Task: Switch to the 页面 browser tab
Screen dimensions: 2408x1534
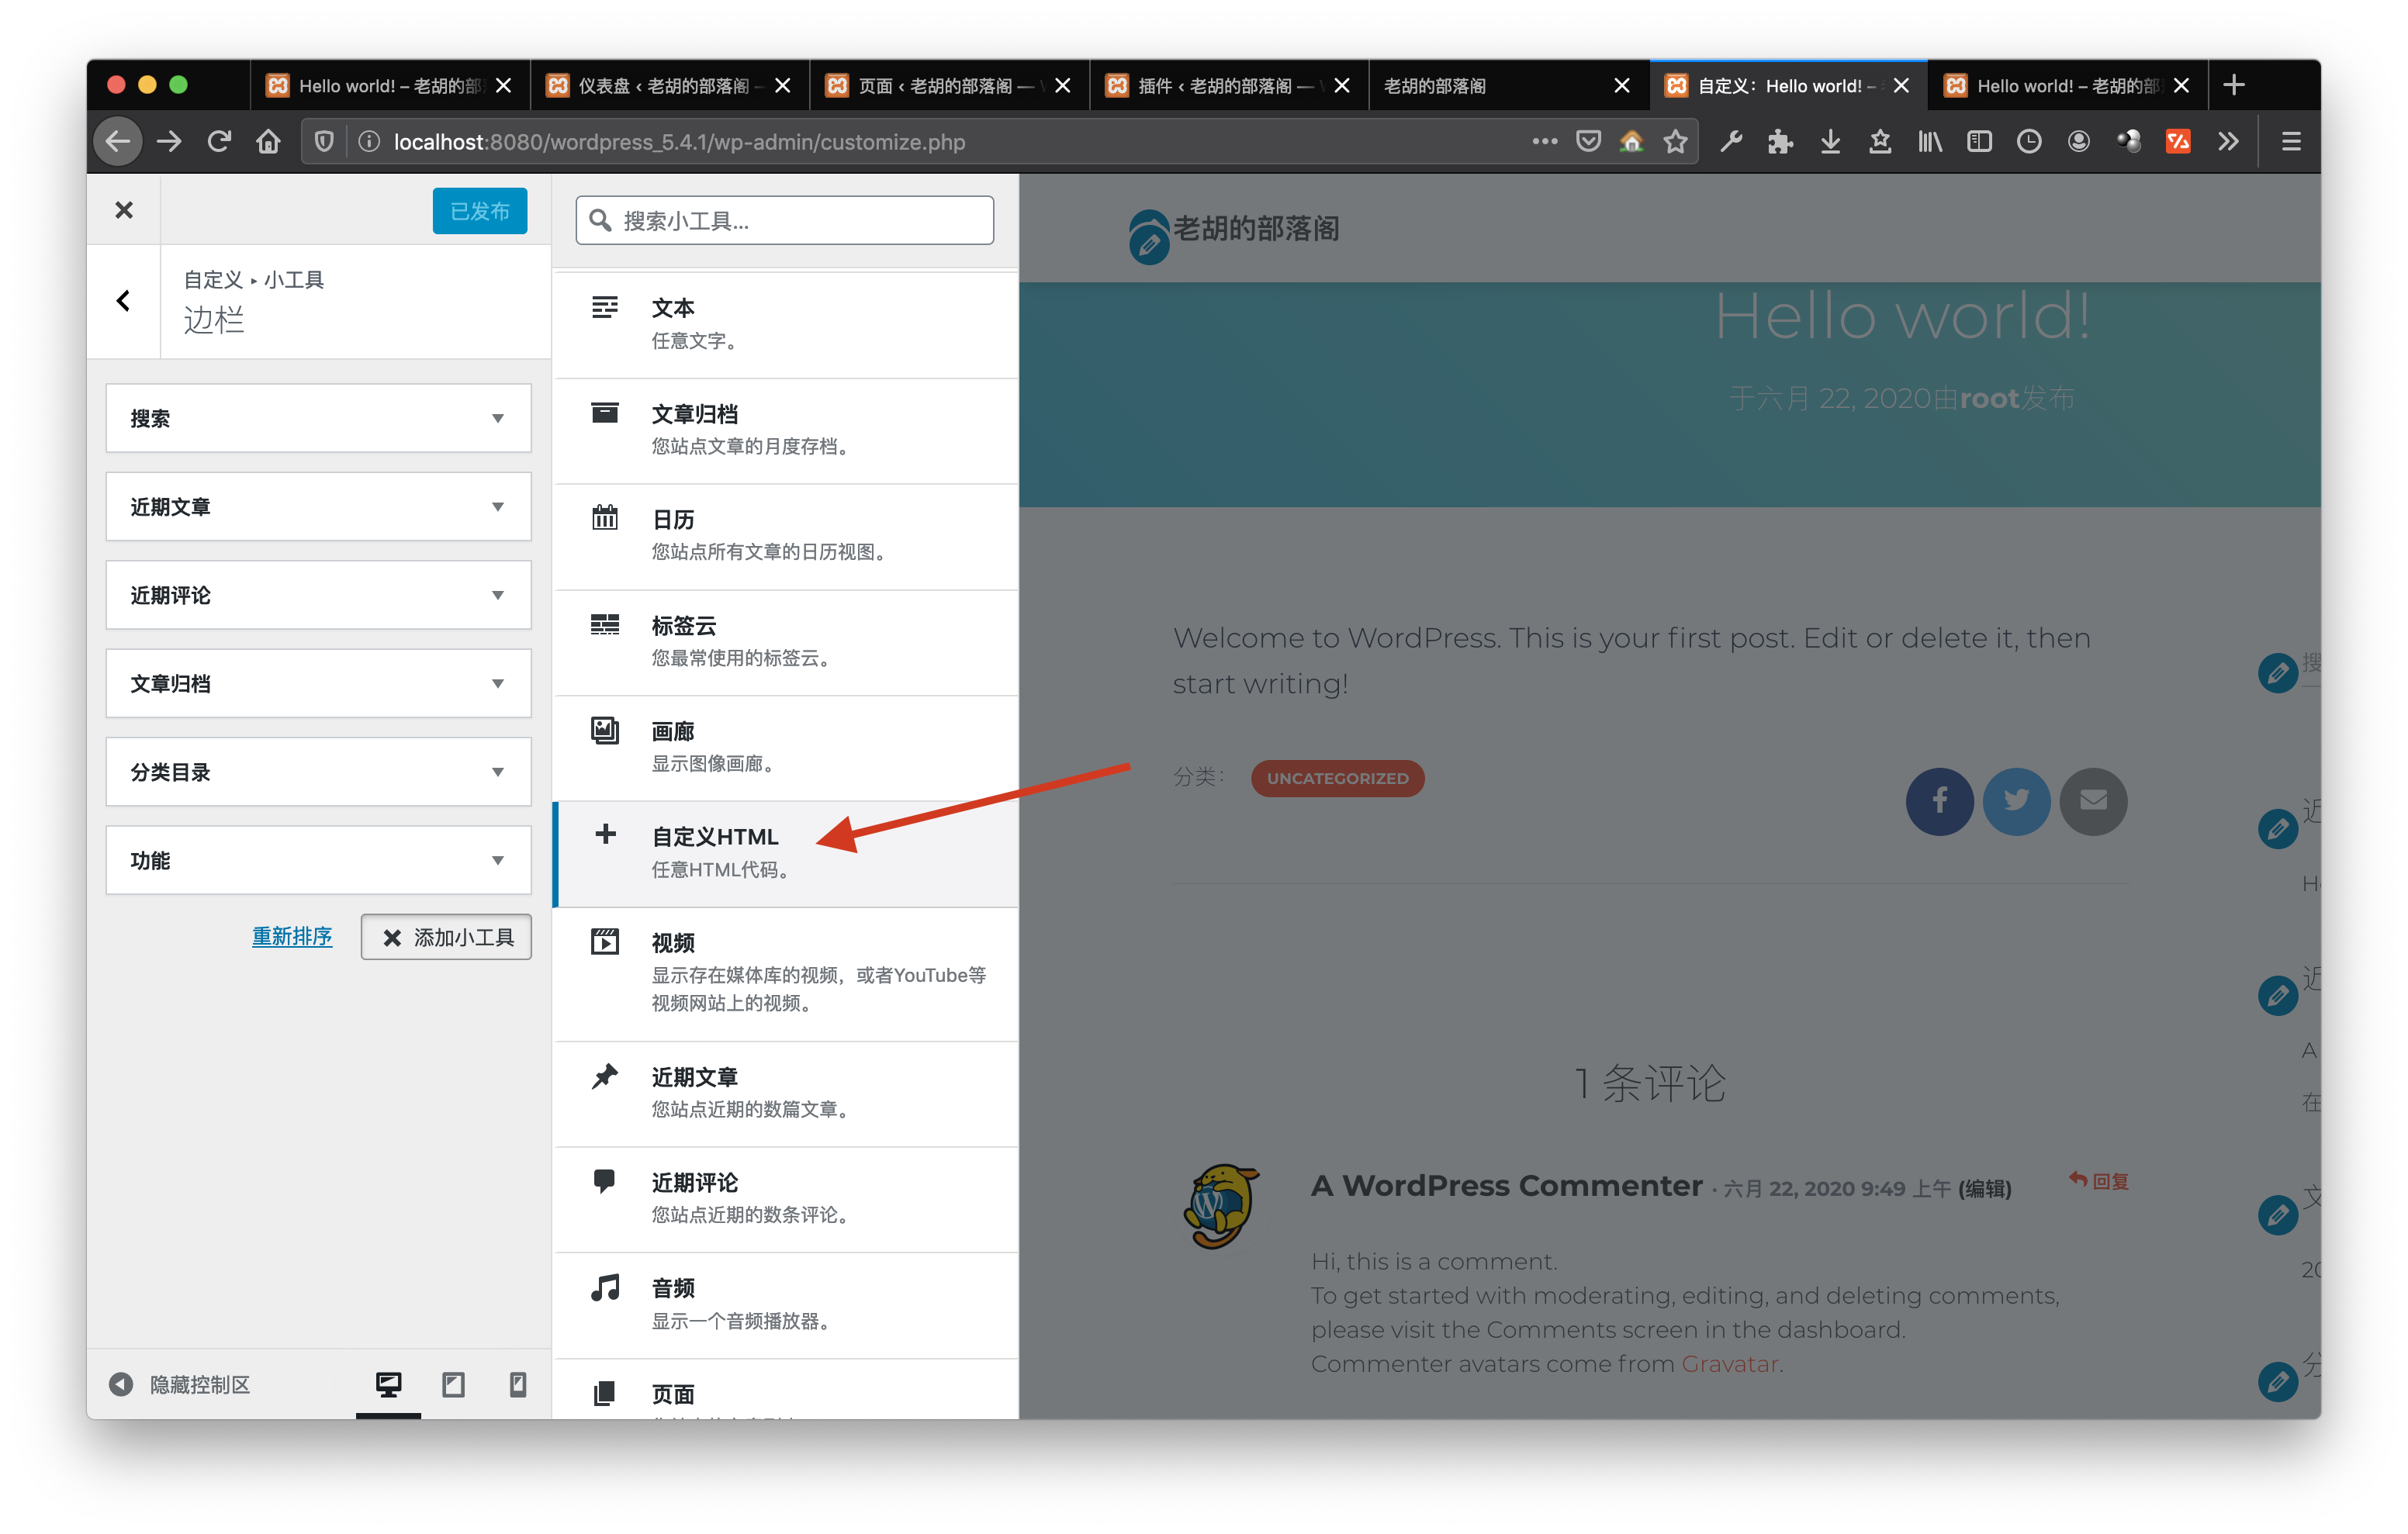Action: coord(948,85)
